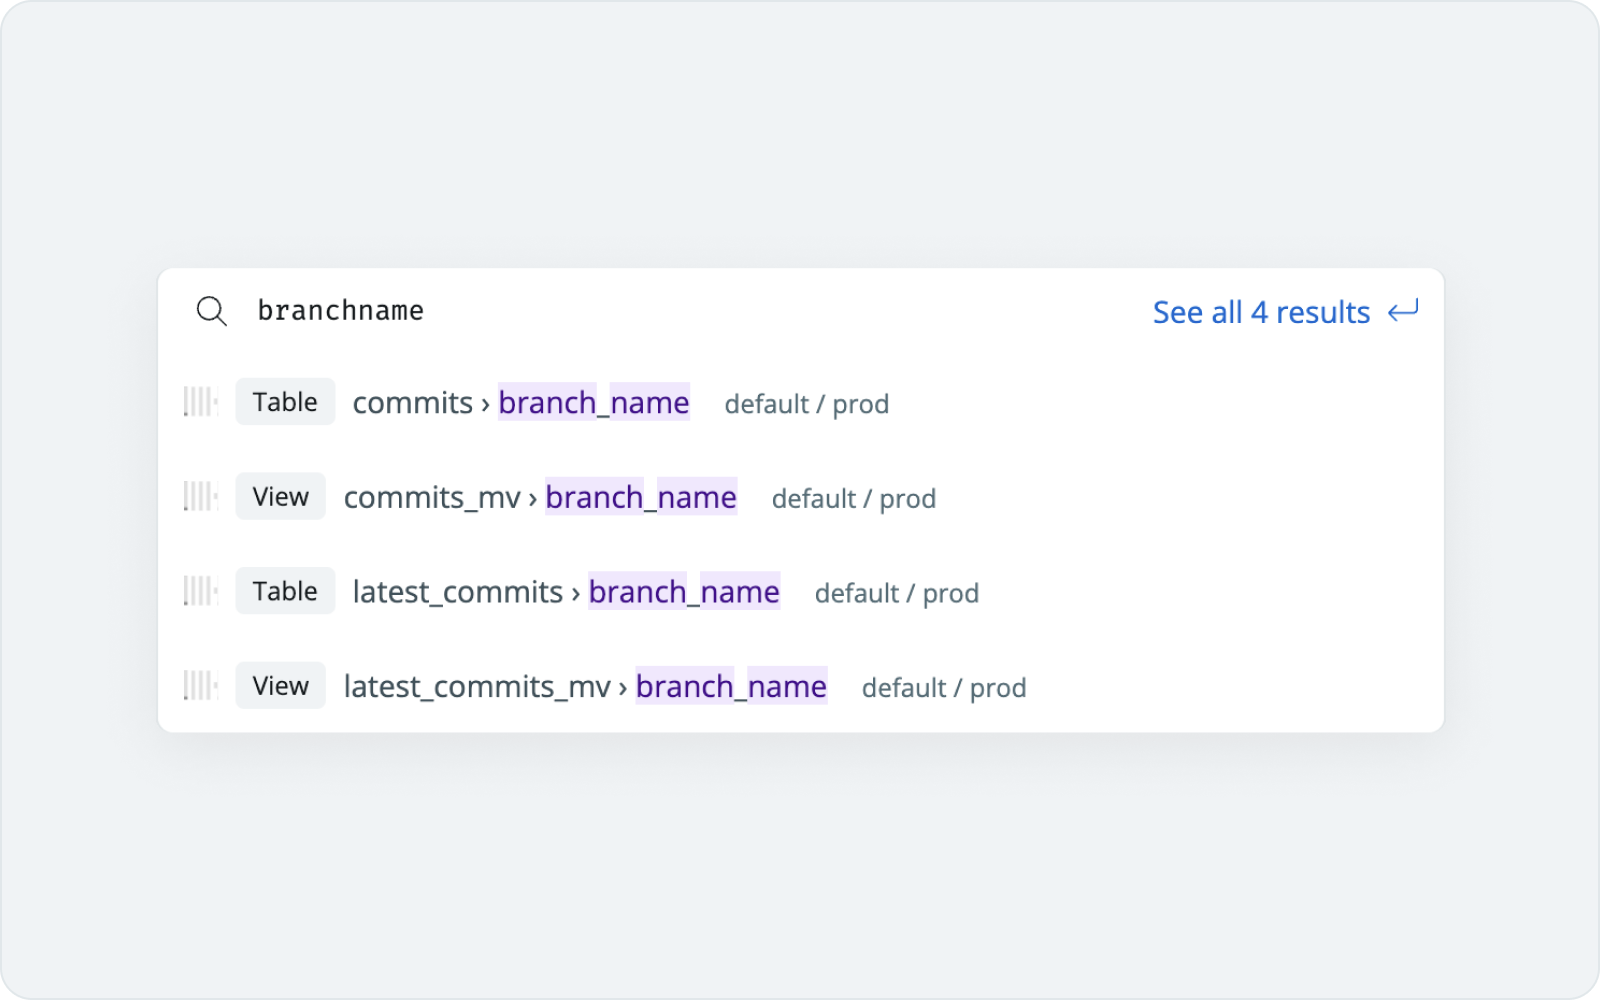Image resolution: width=1600 pixels, height=1000 pixels.
Task: Select the commits_mv › branch_name search result
Action: 540,497
